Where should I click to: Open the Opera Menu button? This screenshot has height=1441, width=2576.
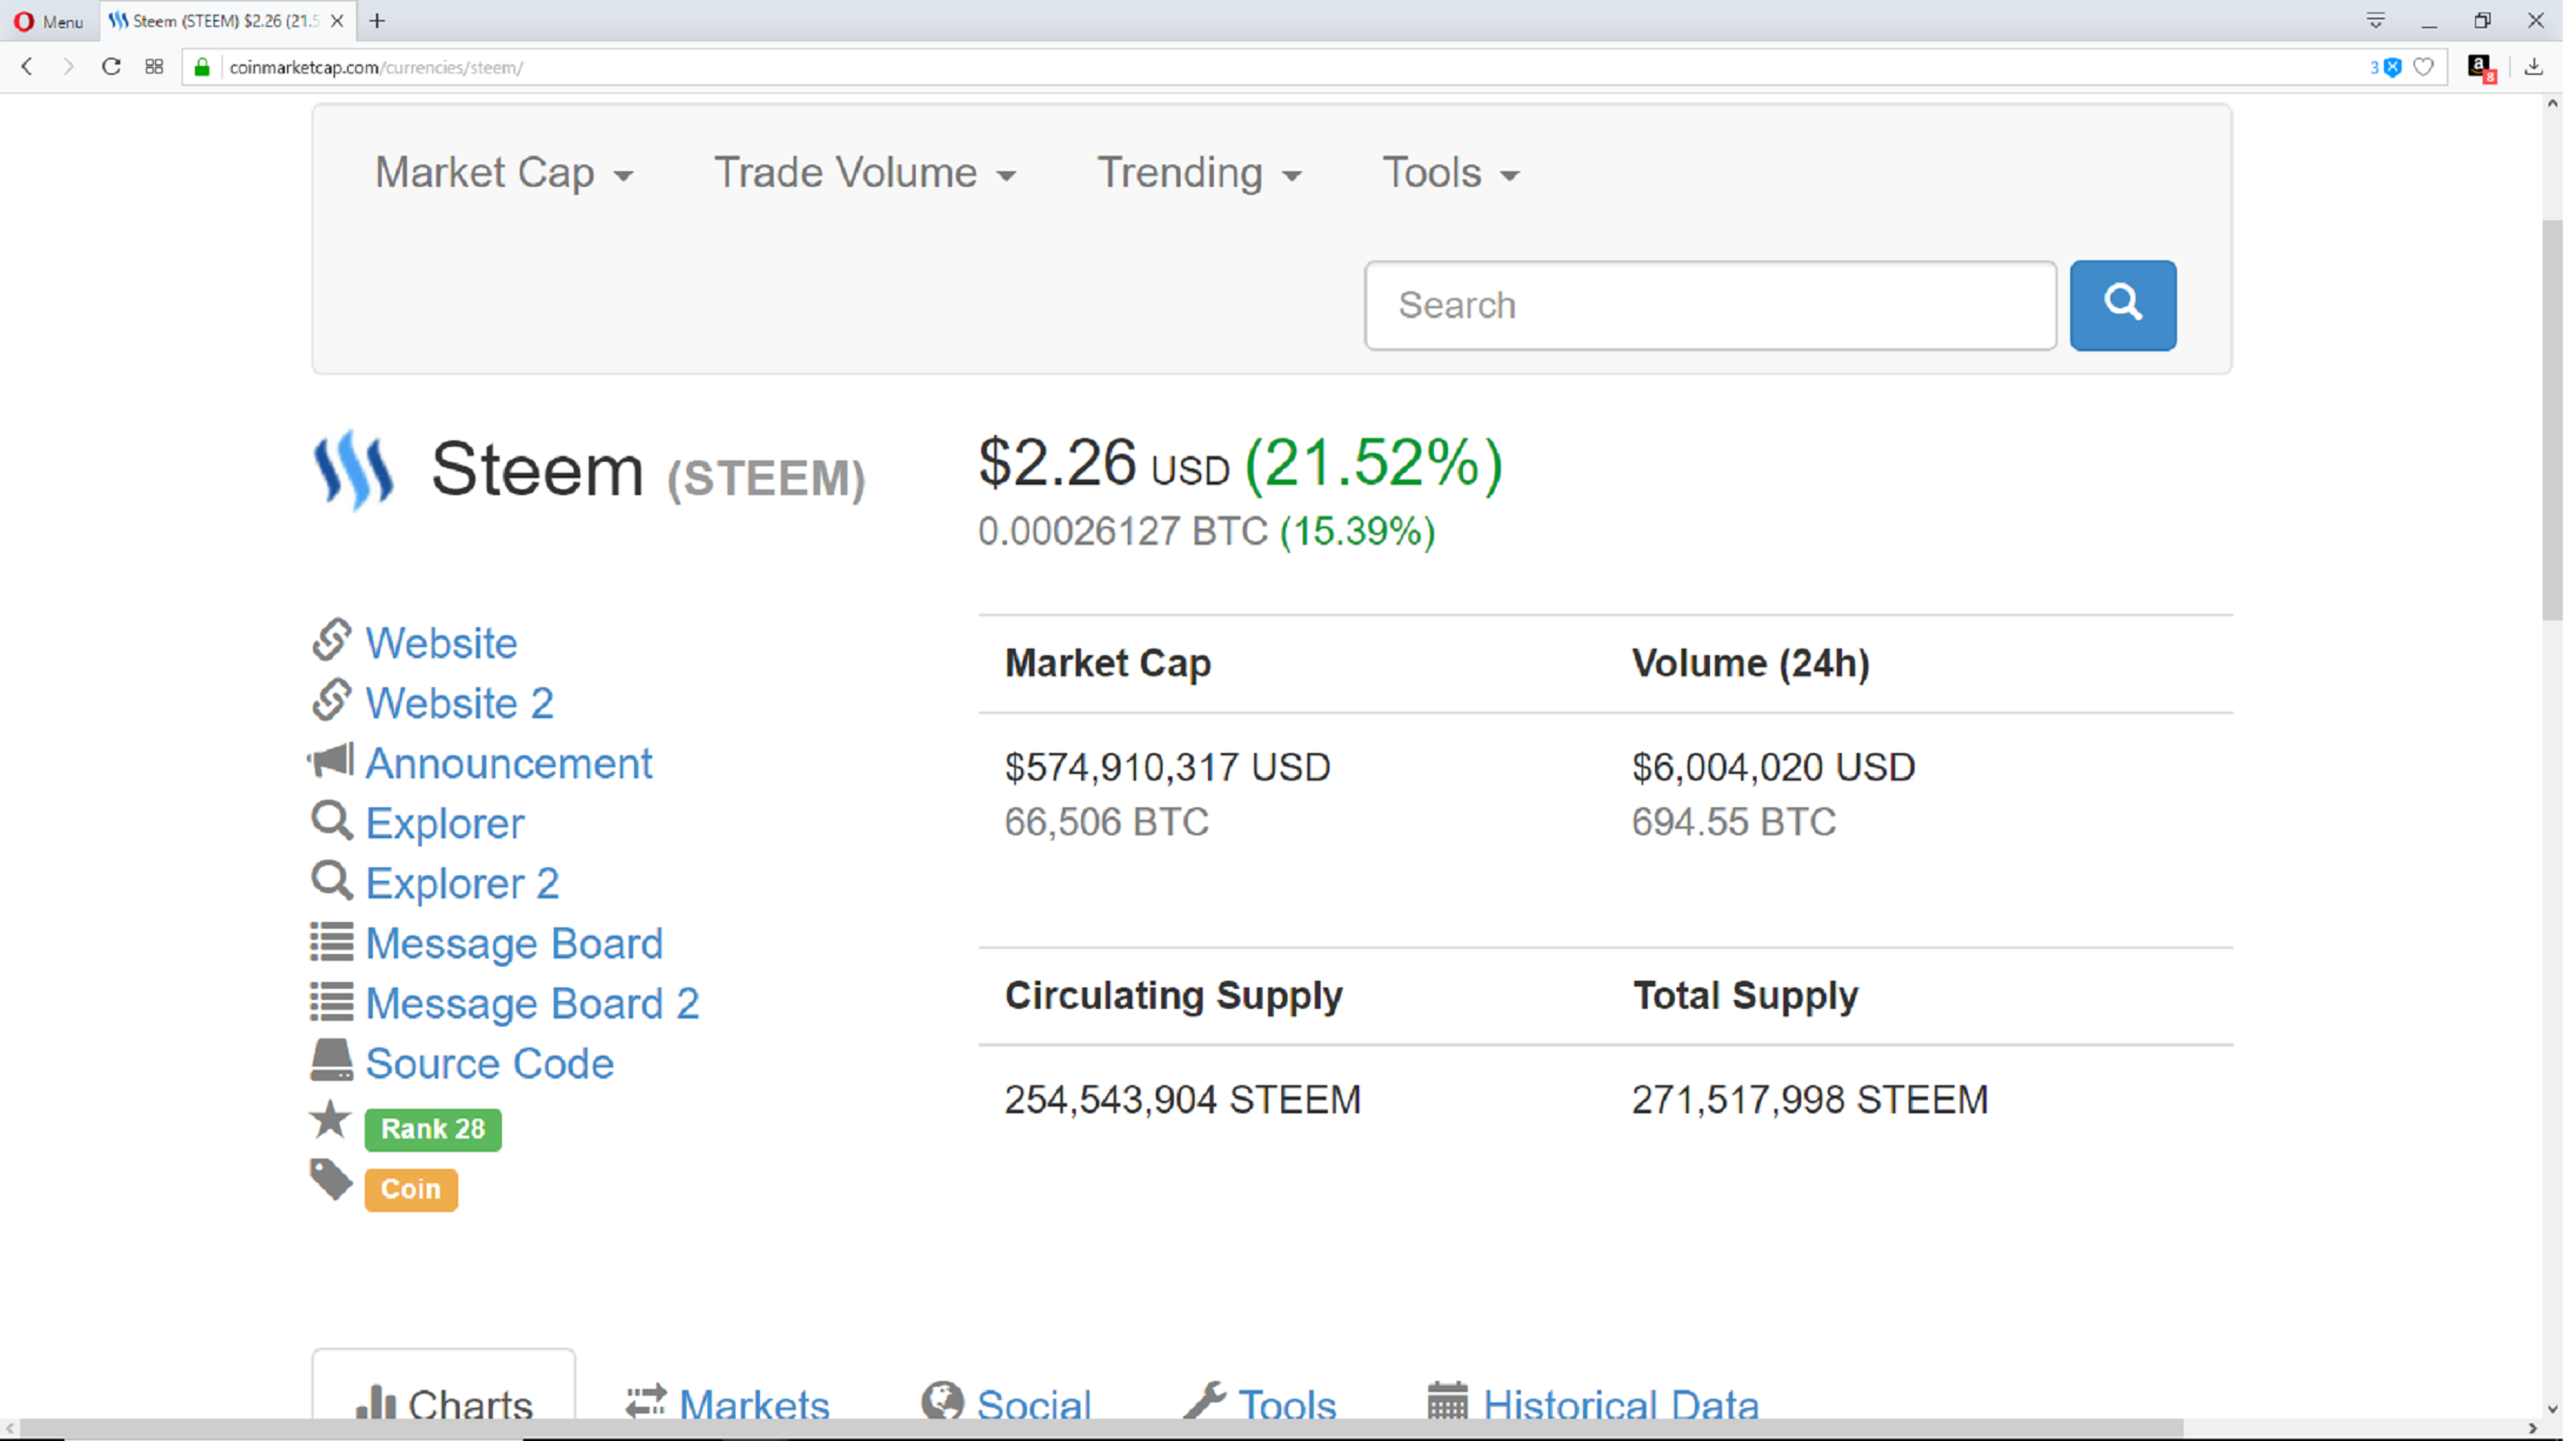[49, 21]
